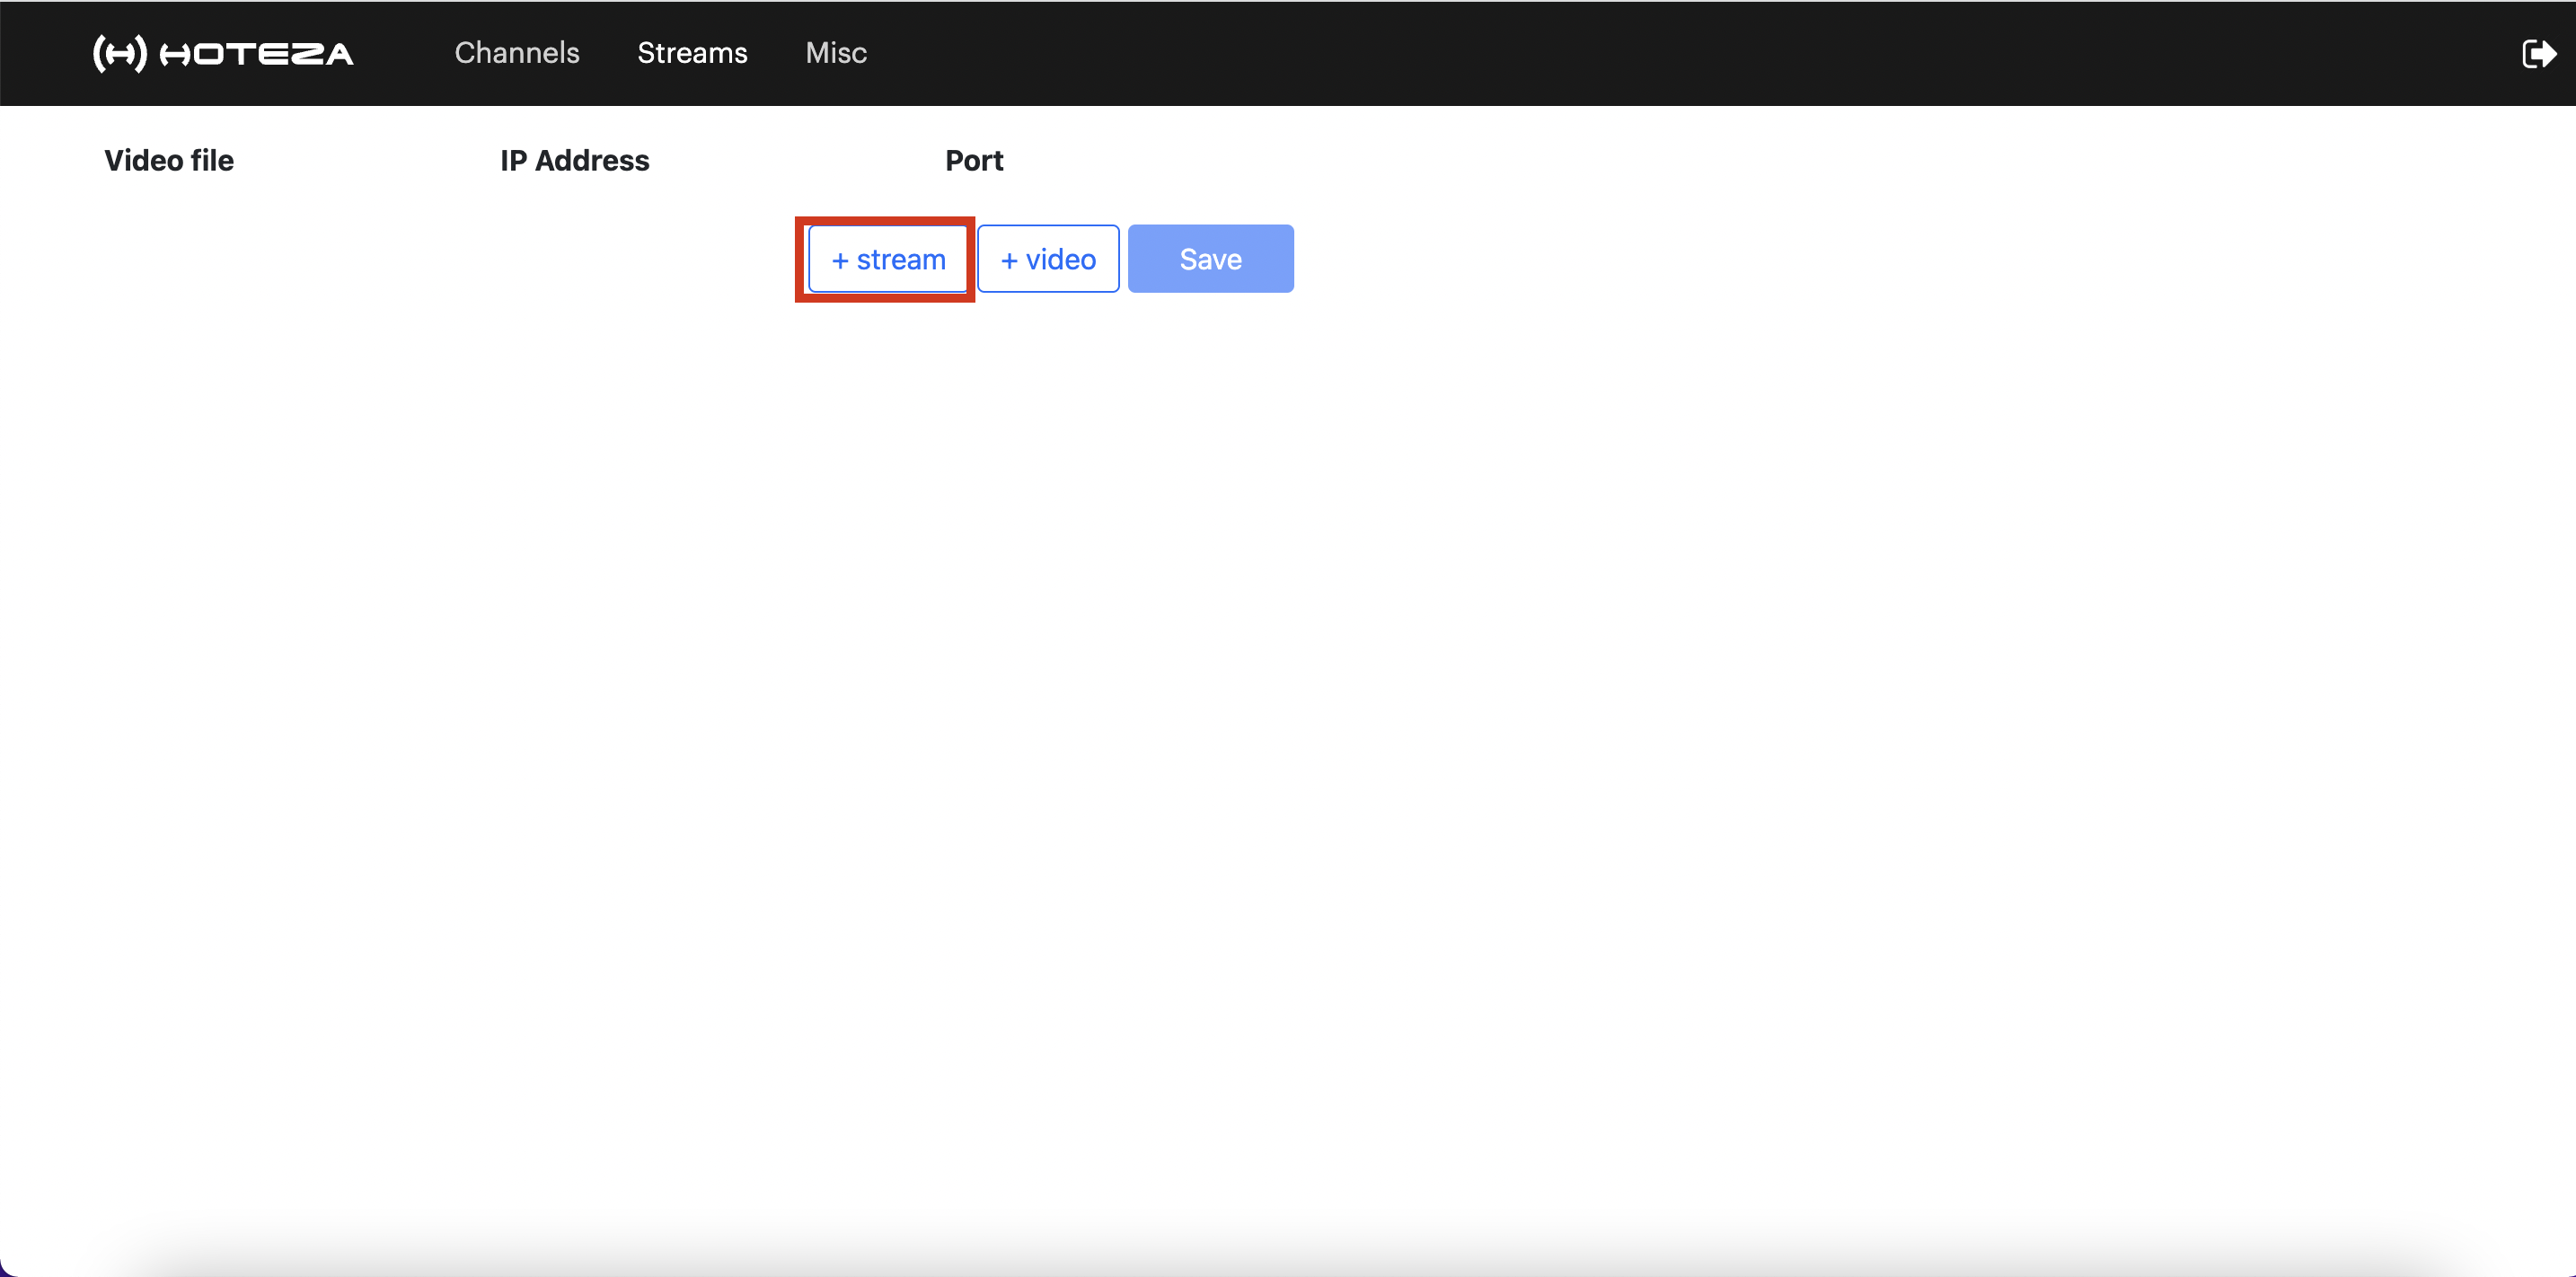Click the IP Address column header
Image resolution: width=2576 pixels, height=1277 pixels.
pos(574,160)
